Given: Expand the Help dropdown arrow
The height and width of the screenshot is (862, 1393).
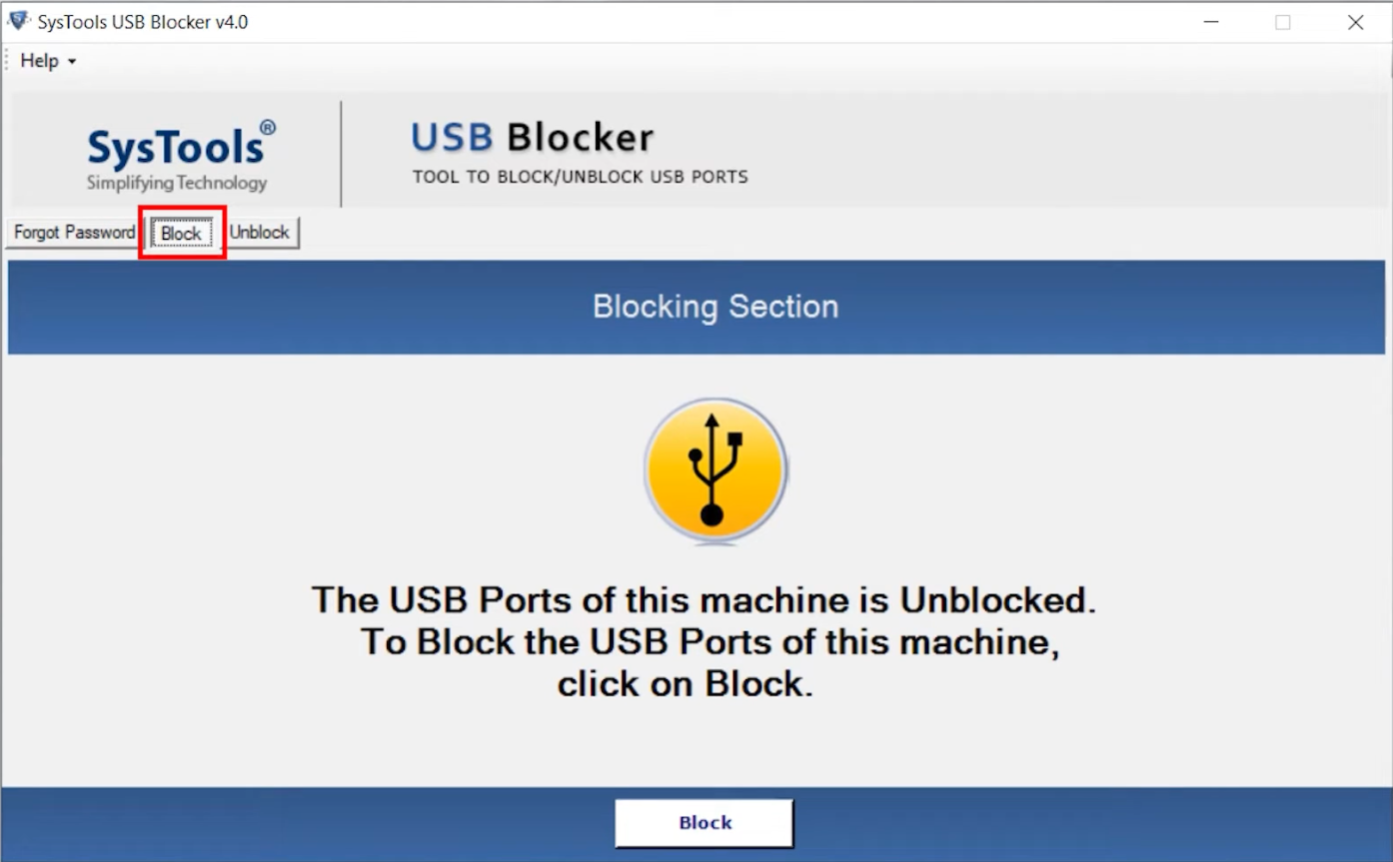Looking at the screenshot, I should [x=72, y=61].
